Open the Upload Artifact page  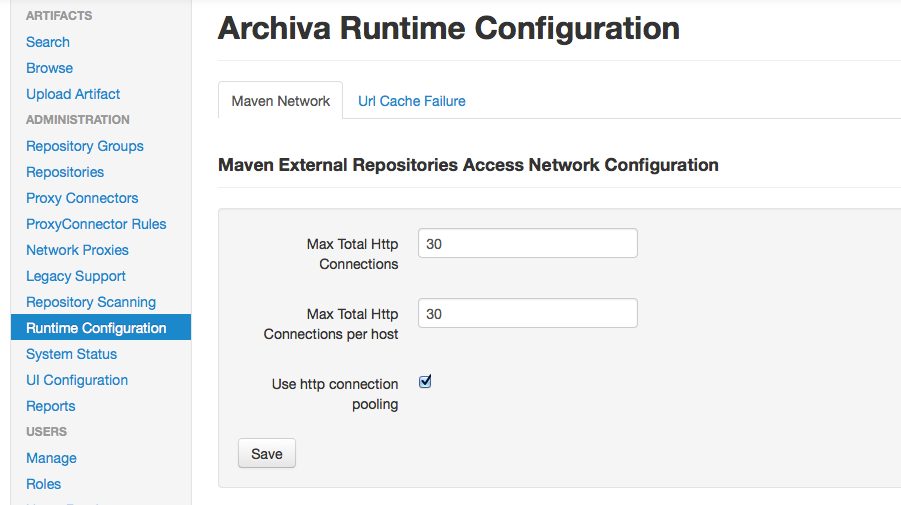[73, 94]
